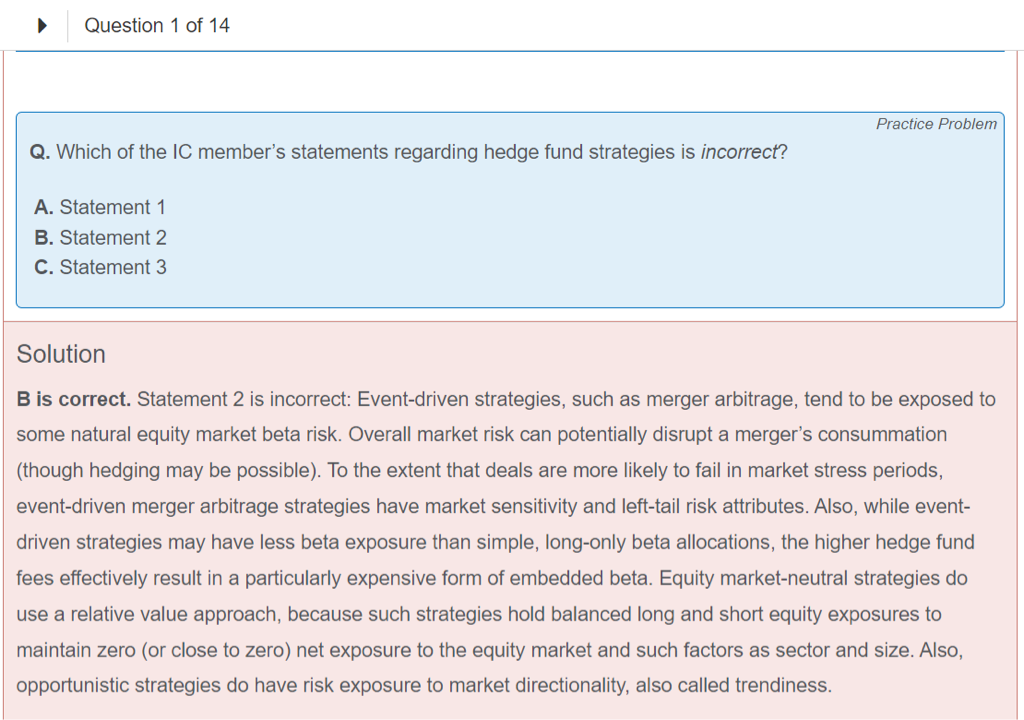Click the "Question 1 of 14" label
The height and width of the screenshot is (720, 1024).
click(x=157, y=26)
